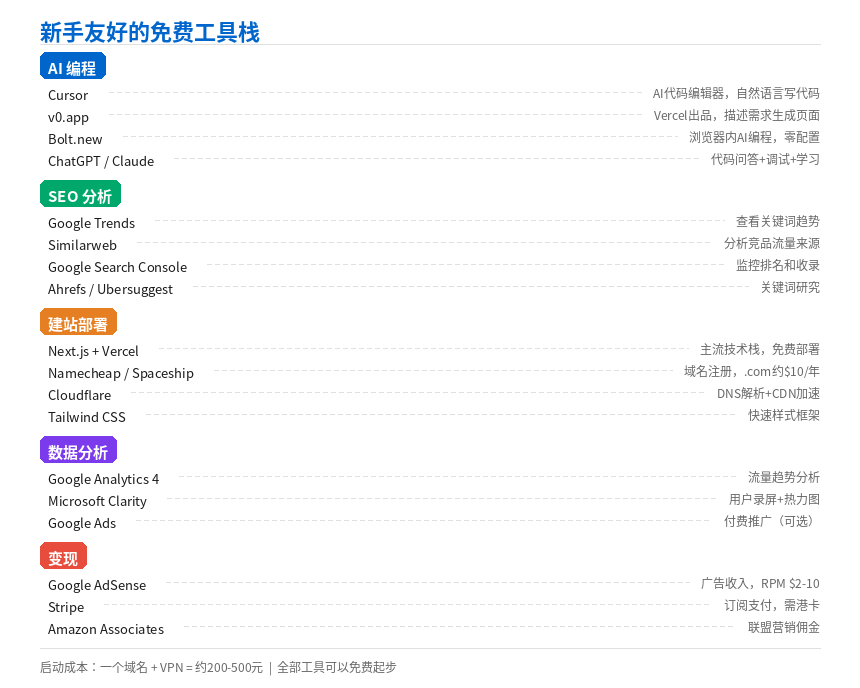This screenshot has width=860, height=688.
Task: Click the title 新手友好的免费工具栈
Action: 150,32
